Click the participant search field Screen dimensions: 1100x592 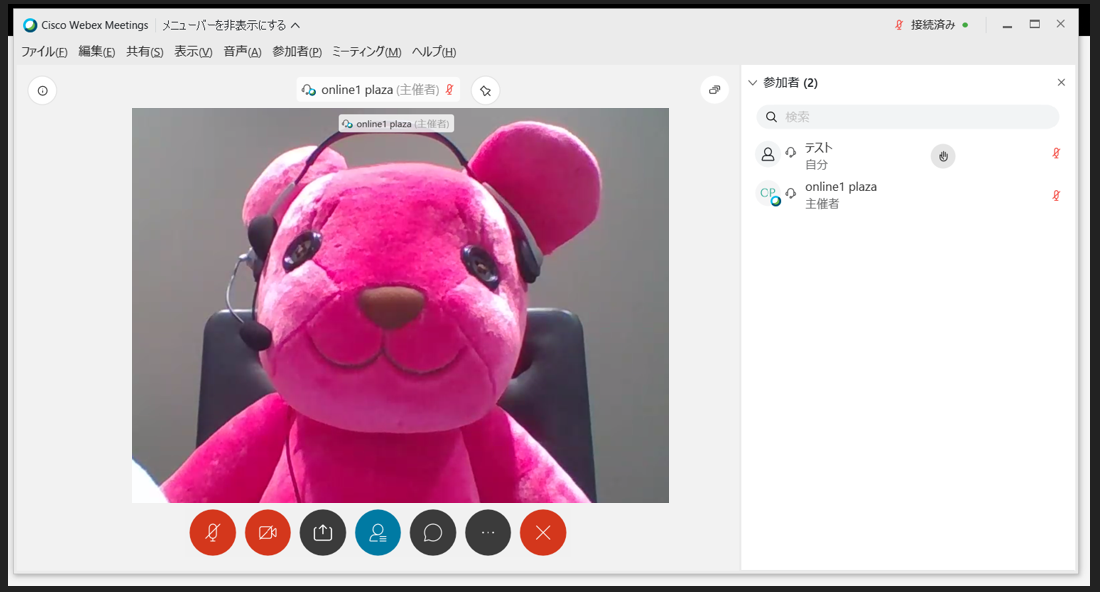pos(907,116)
